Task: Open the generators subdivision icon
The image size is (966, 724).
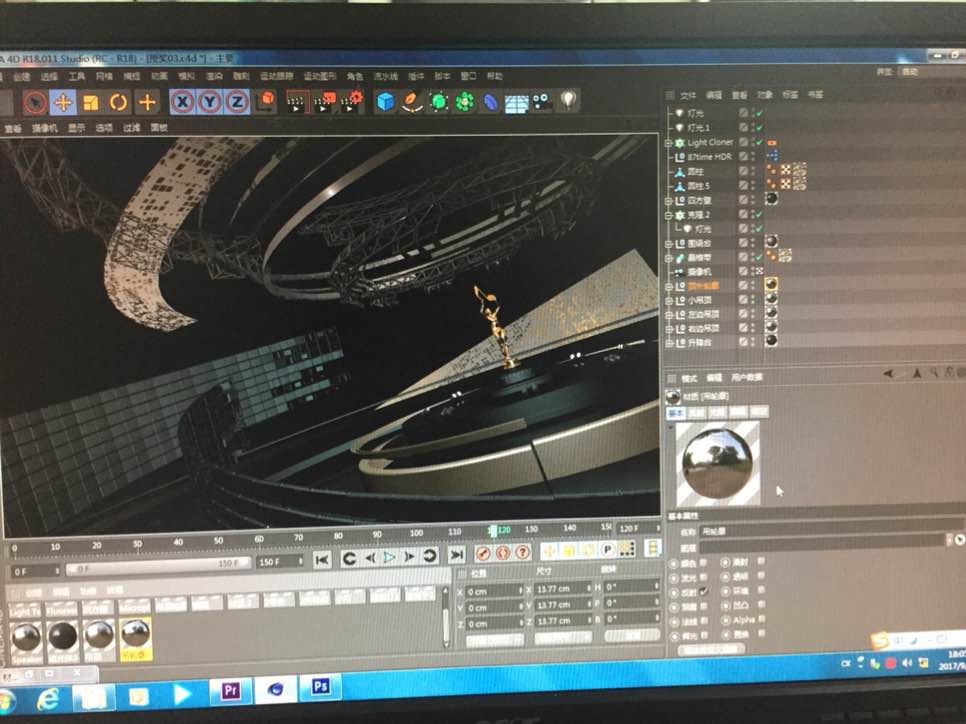Action: [x=438, y=102]
